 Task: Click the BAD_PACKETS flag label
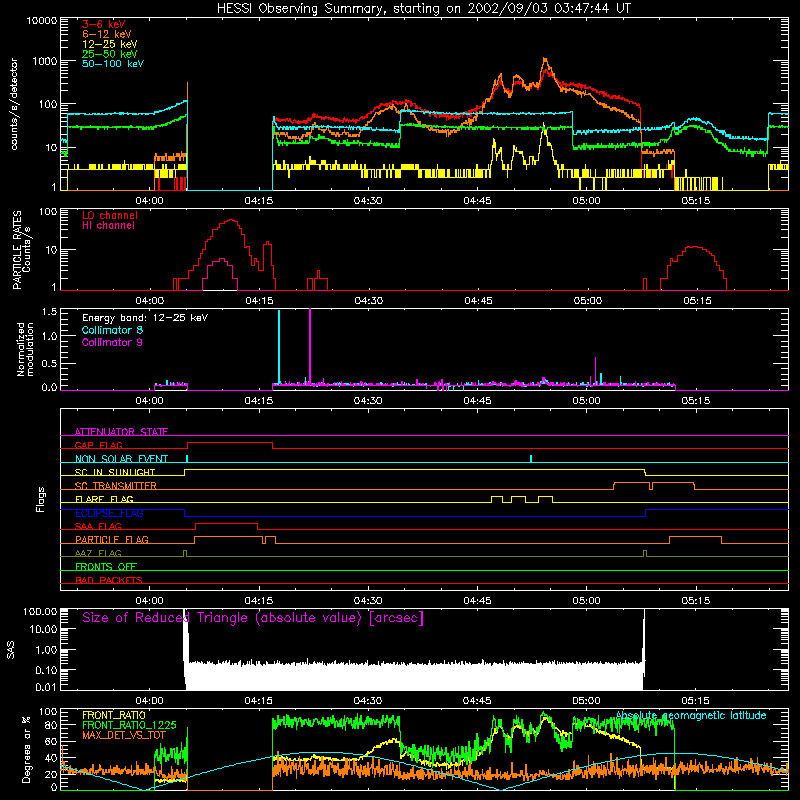pos(109,580)
